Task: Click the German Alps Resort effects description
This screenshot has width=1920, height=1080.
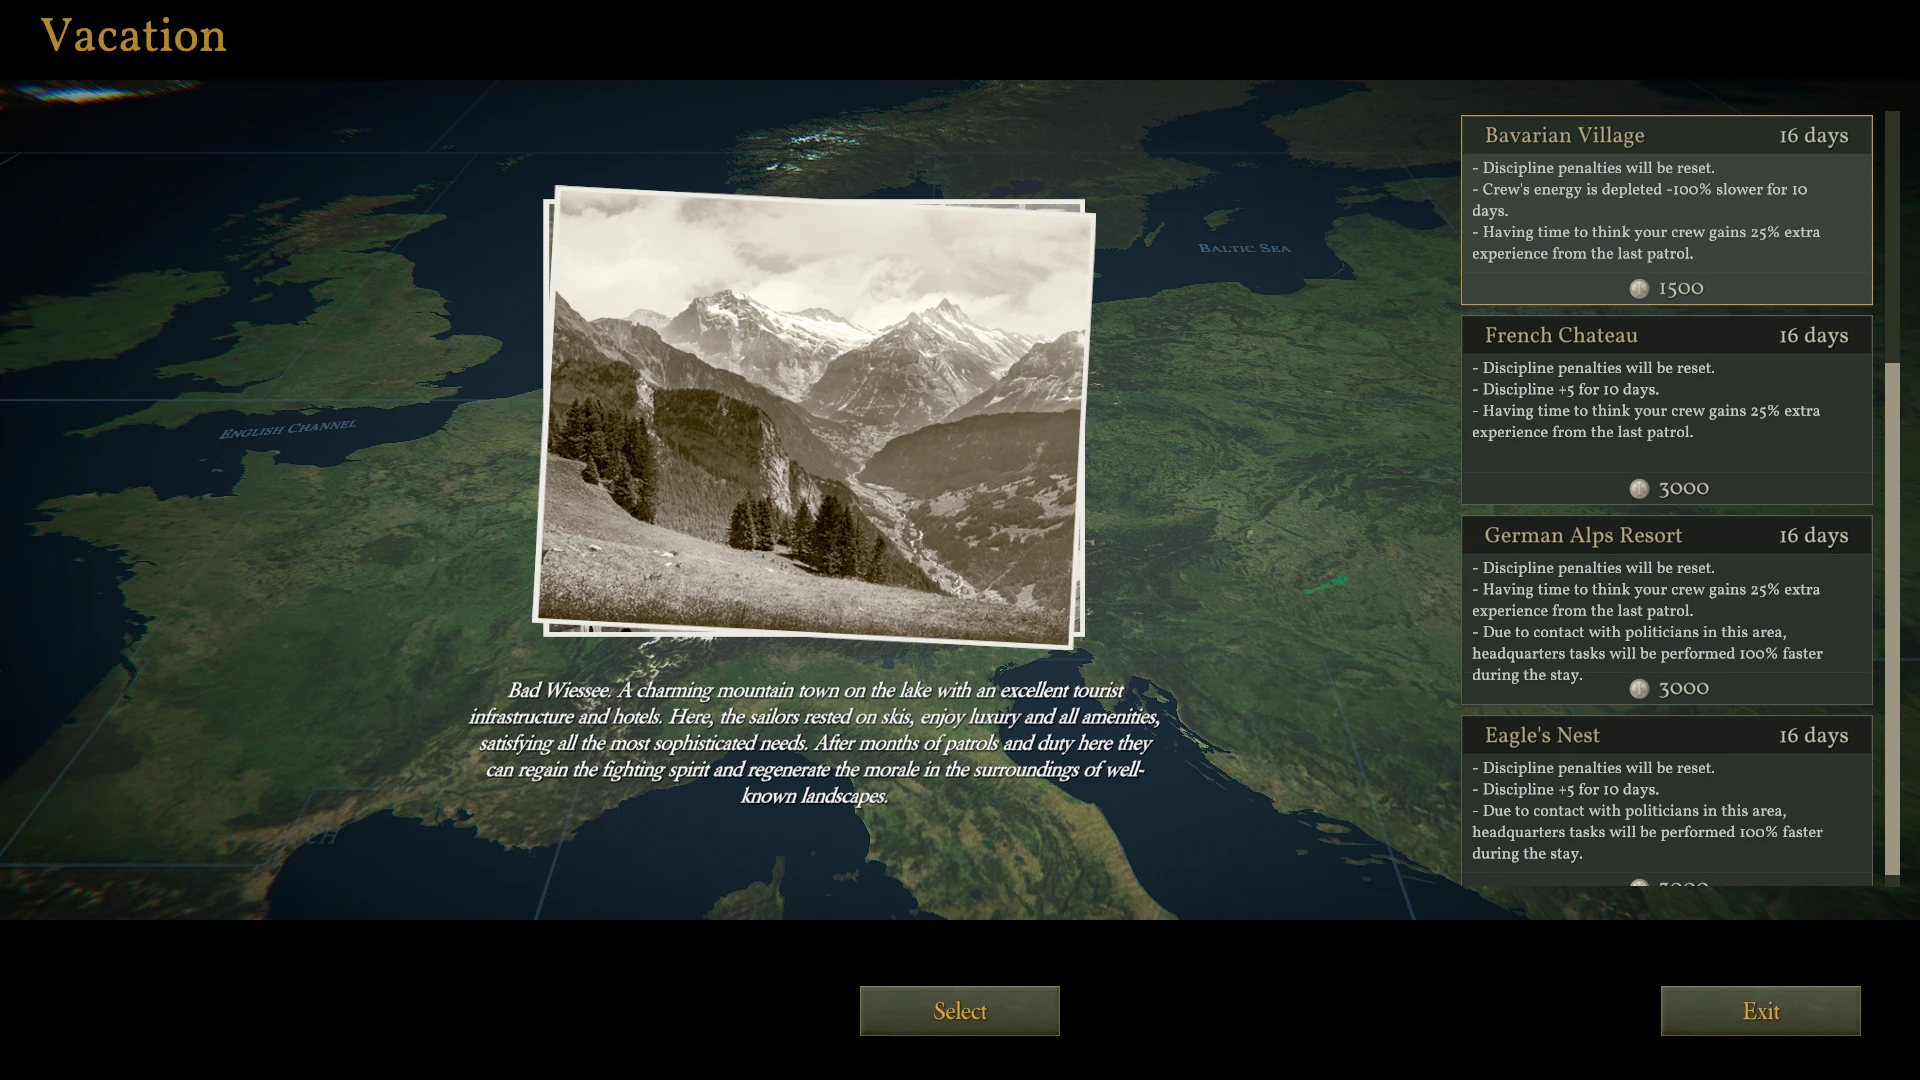Action: click(x=1646, y=610)
